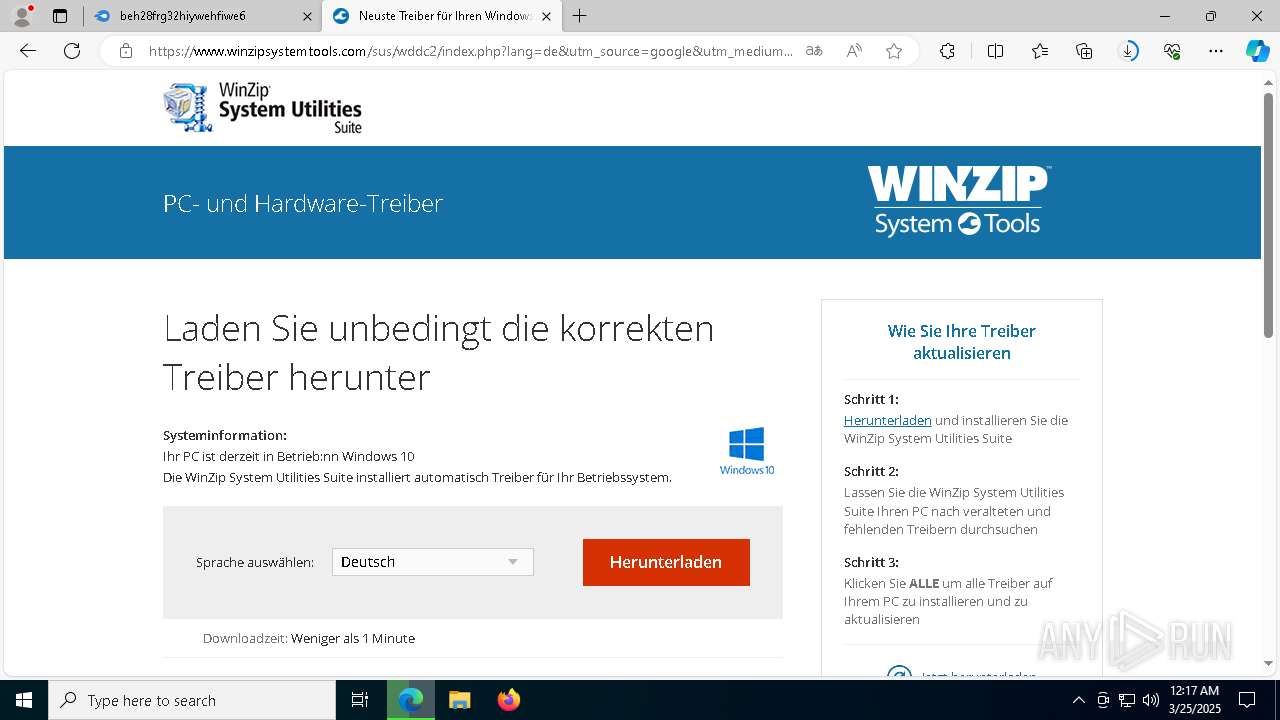Viewport: 1280px width, 720px height.
Task: Open Settings and more ellipsis menu
Action: (1216, 51)
